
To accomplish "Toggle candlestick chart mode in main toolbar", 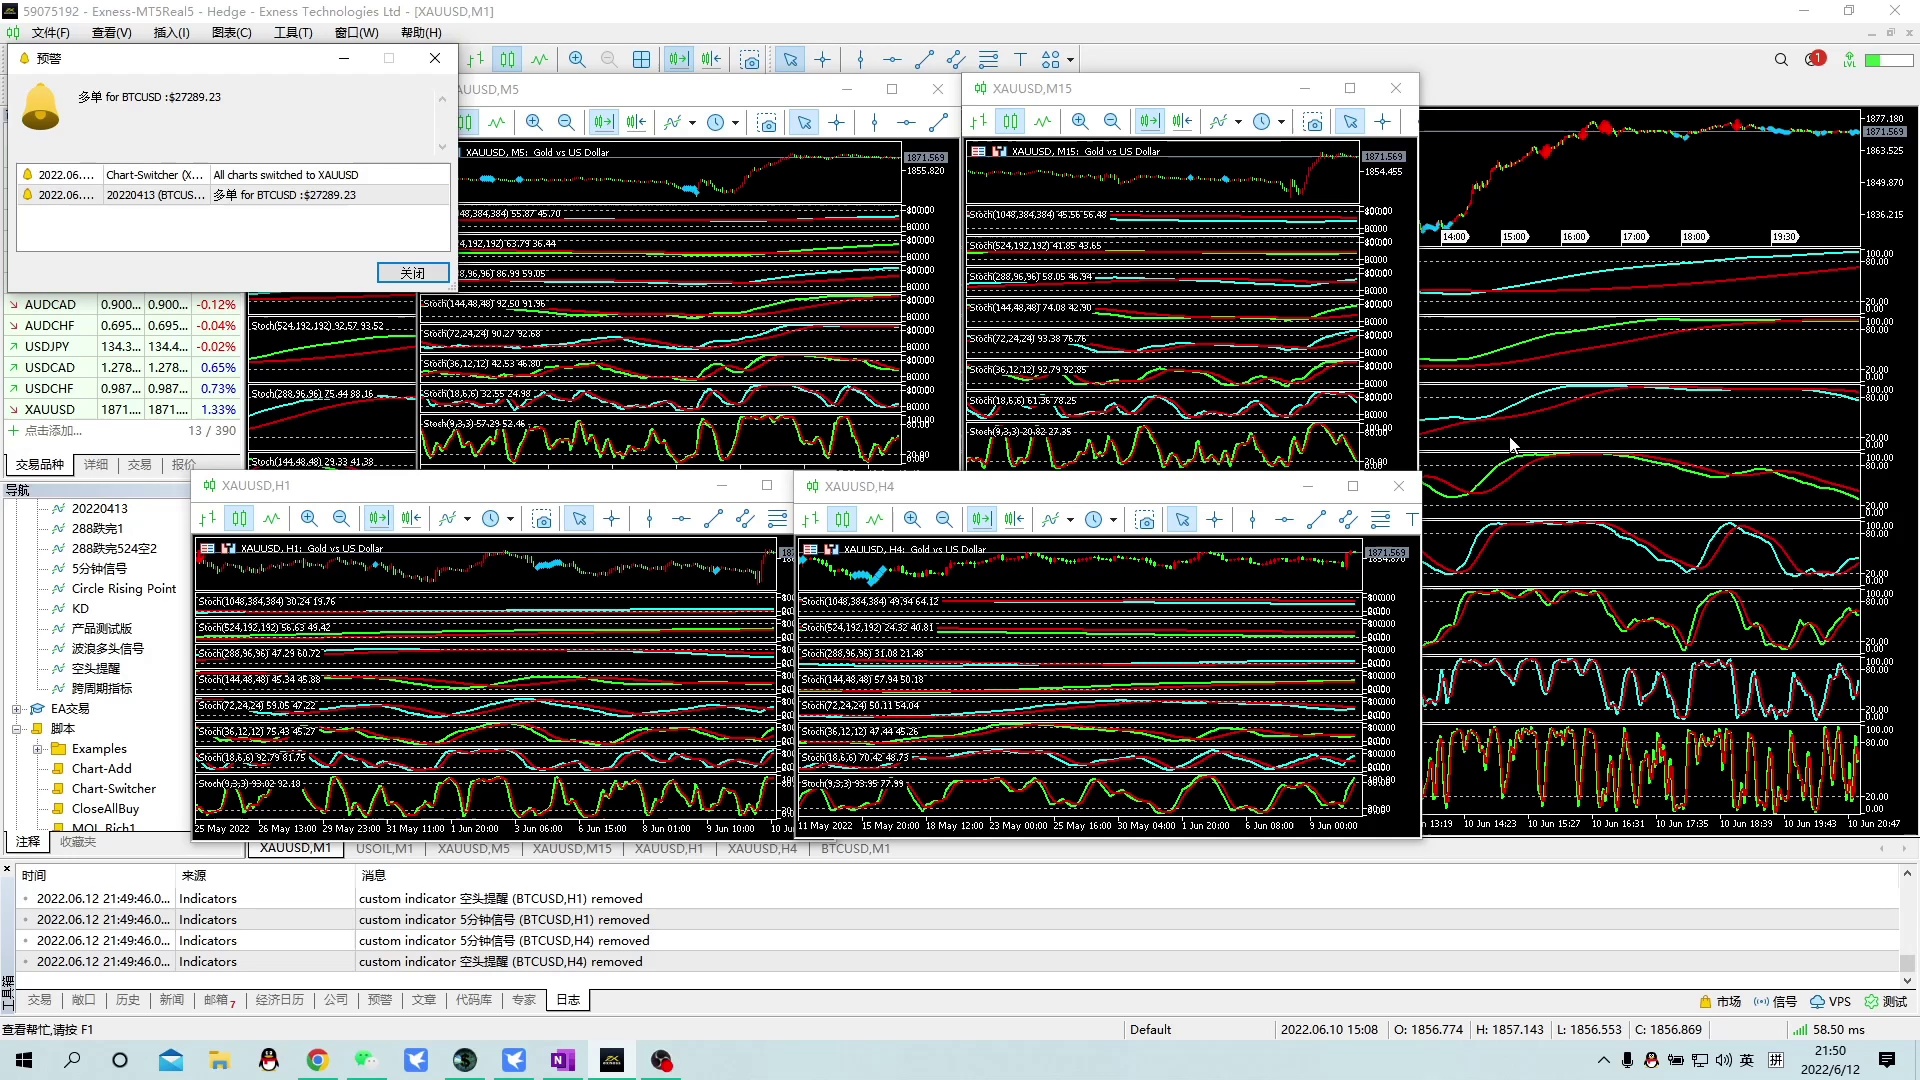I will tap(508, 60).
